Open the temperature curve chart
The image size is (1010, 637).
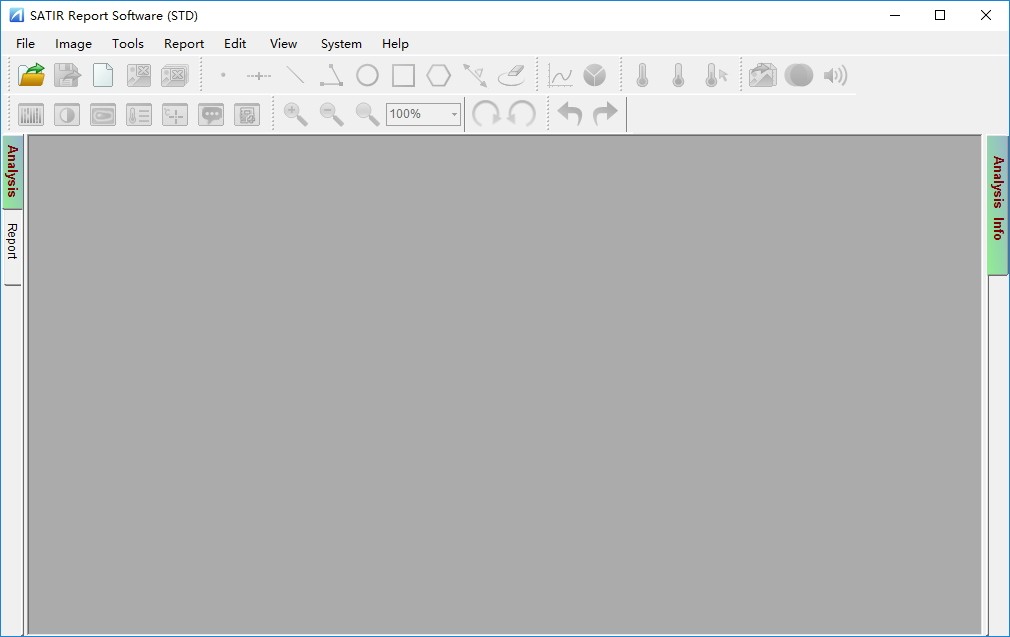click(561, 75)
